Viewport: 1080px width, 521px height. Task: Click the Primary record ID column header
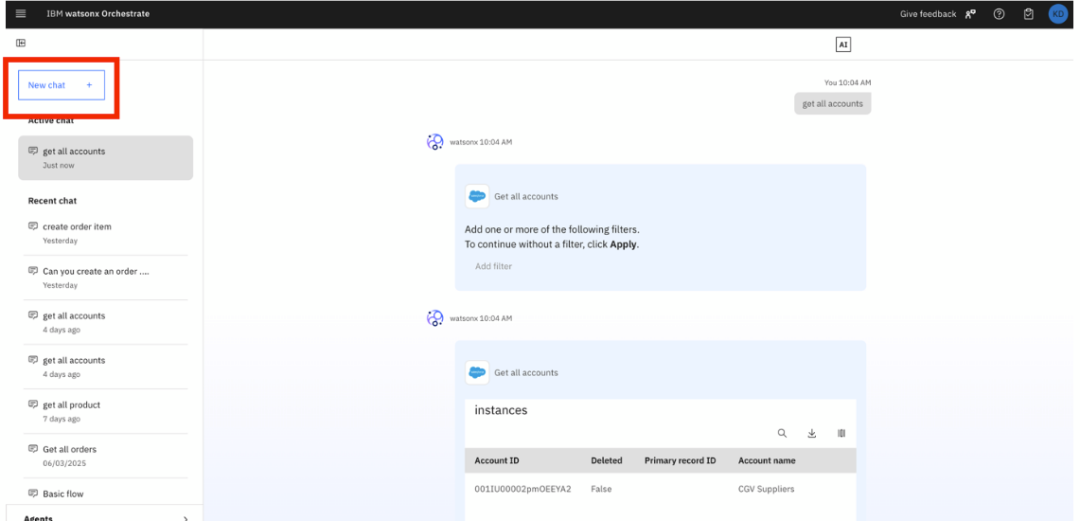(680, 460)
